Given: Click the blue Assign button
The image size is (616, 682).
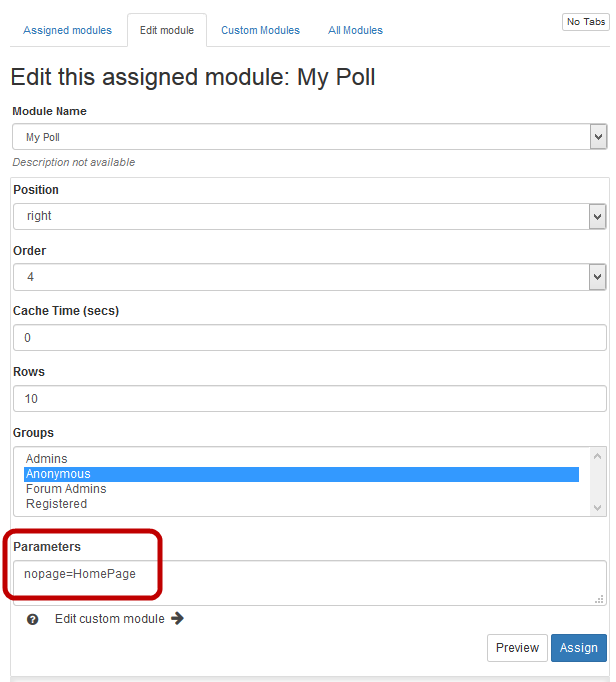Looking at the screenshot, I should [578, 648].
